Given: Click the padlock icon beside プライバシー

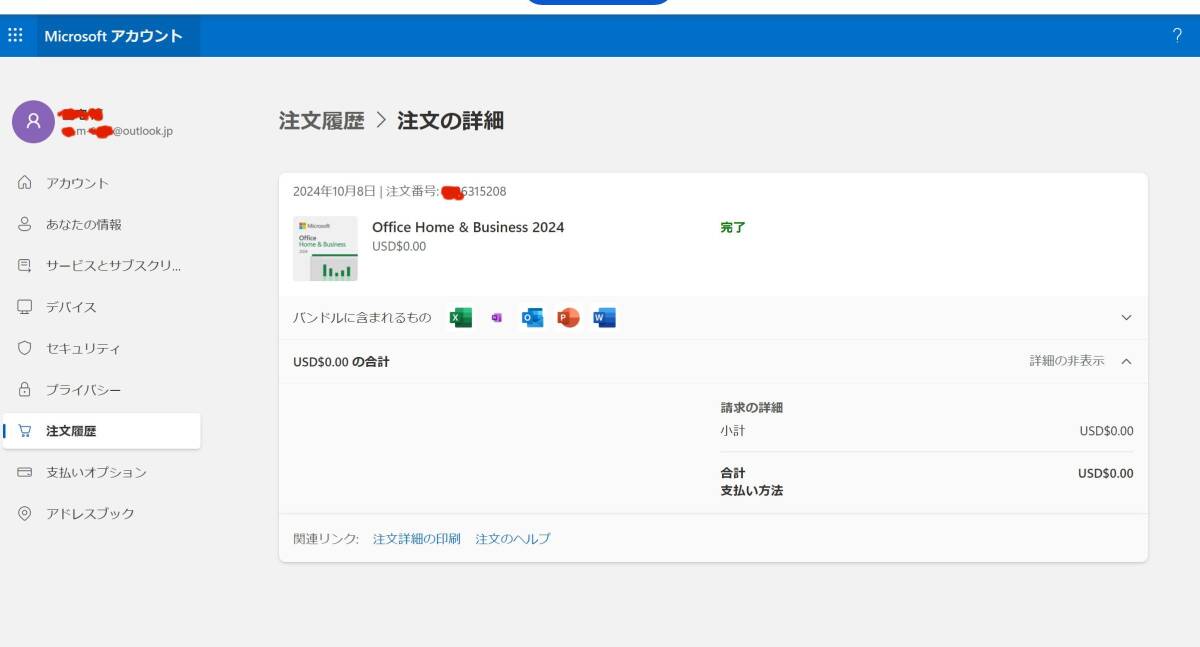Looking at the screenshot, I should coord(25,389).
